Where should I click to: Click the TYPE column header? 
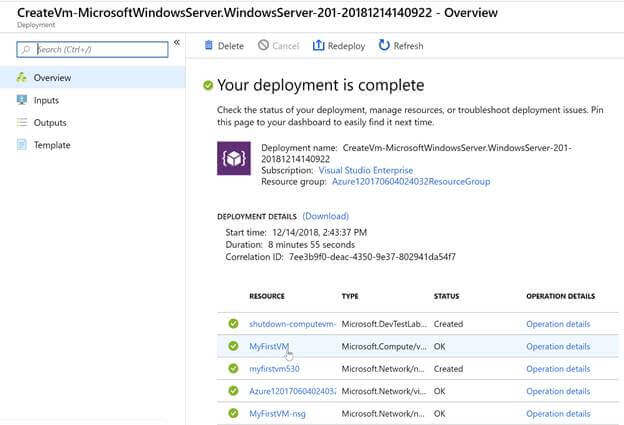tap(350, 296)
